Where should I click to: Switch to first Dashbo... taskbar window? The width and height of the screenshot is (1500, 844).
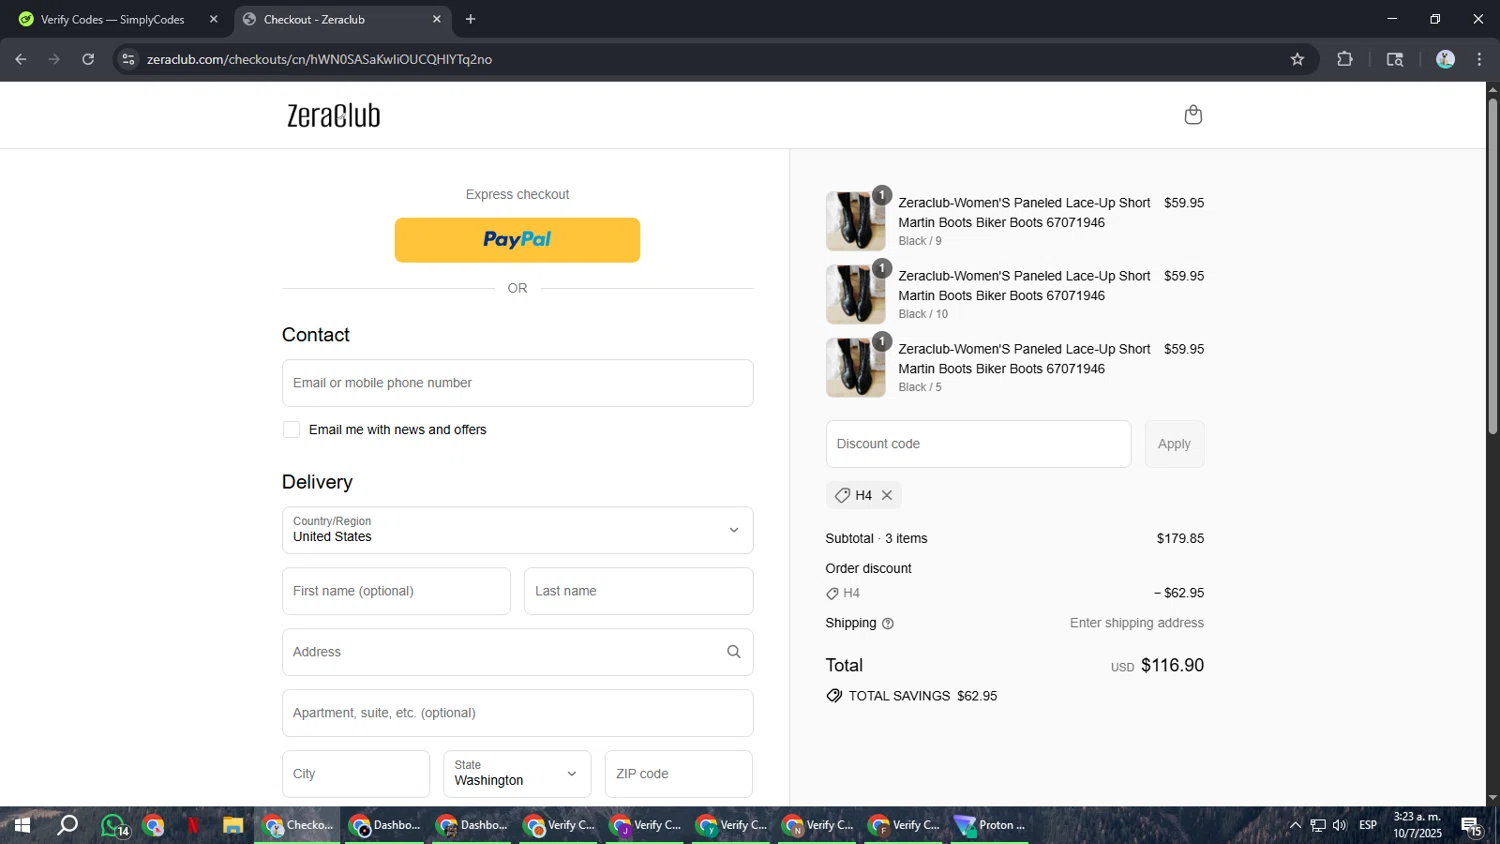384,825
